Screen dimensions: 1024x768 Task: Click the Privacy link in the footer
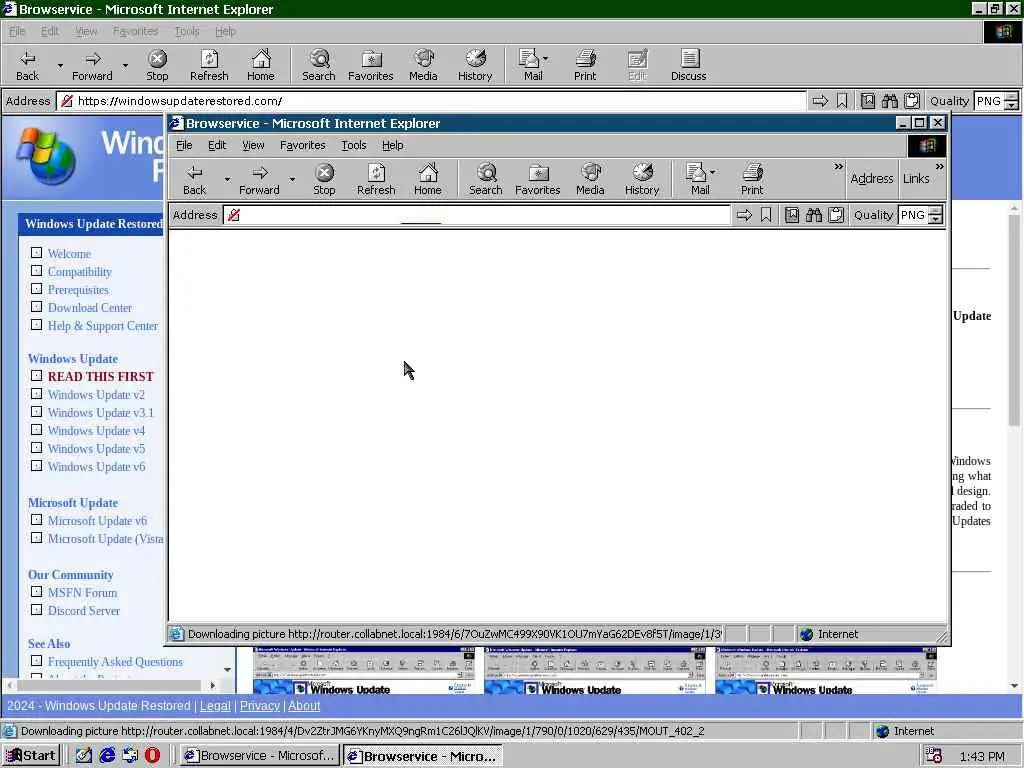259,705
